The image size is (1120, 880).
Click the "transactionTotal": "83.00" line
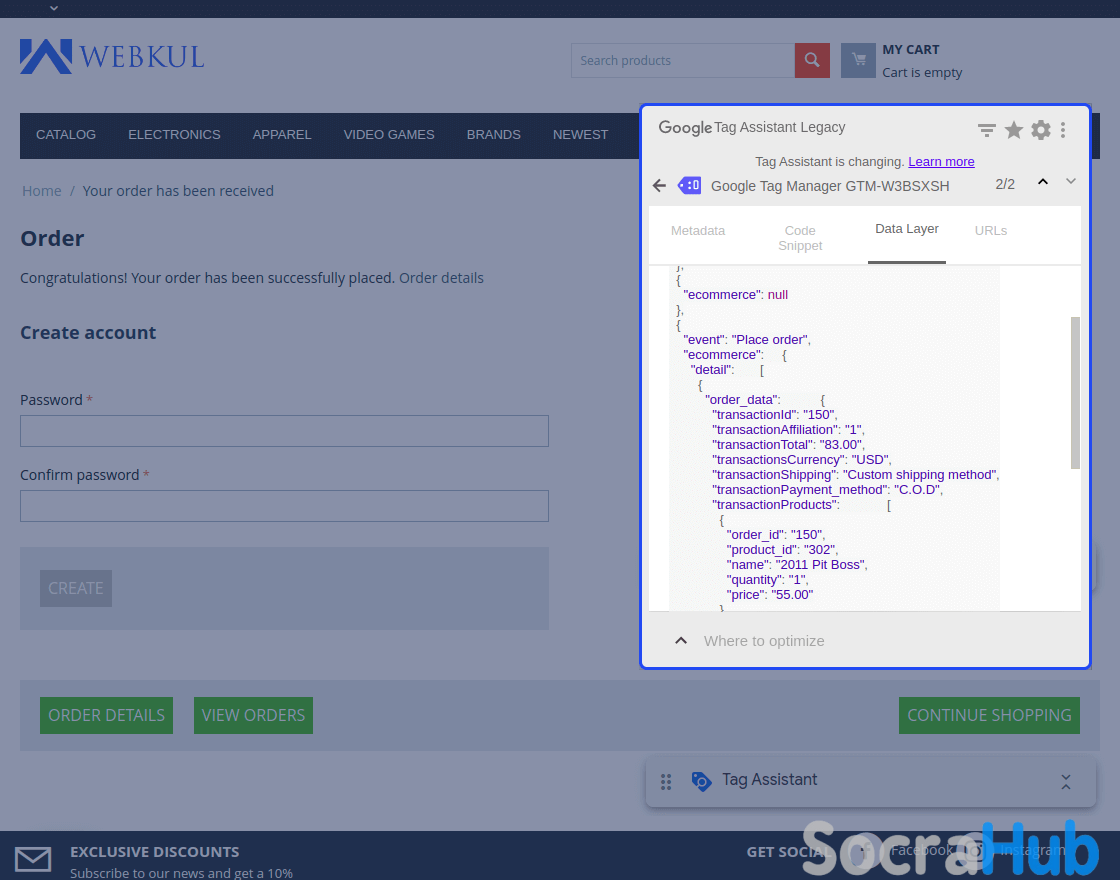point(788,445)
